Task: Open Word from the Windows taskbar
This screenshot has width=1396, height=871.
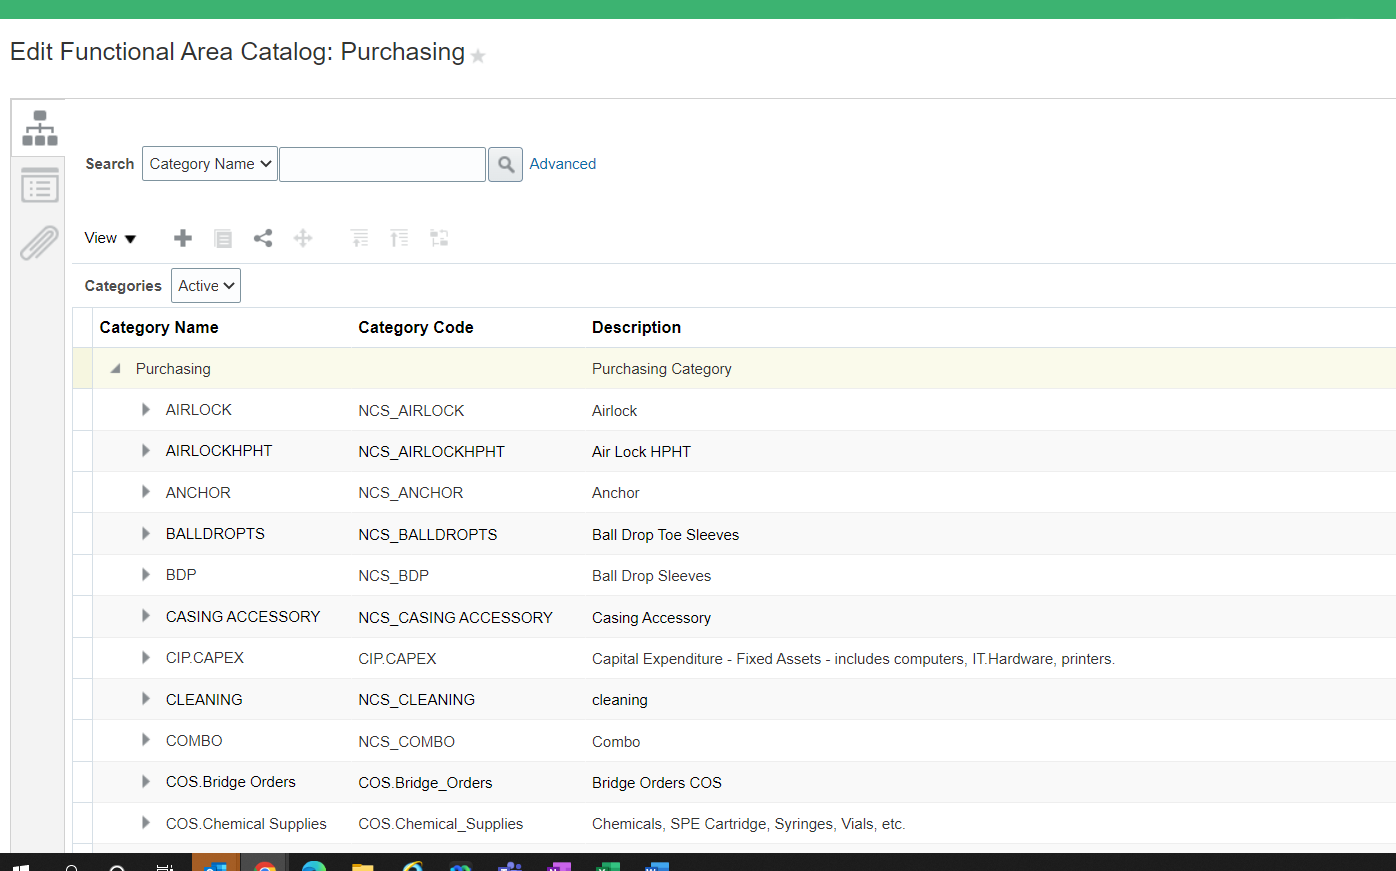Action: [657, 864]
